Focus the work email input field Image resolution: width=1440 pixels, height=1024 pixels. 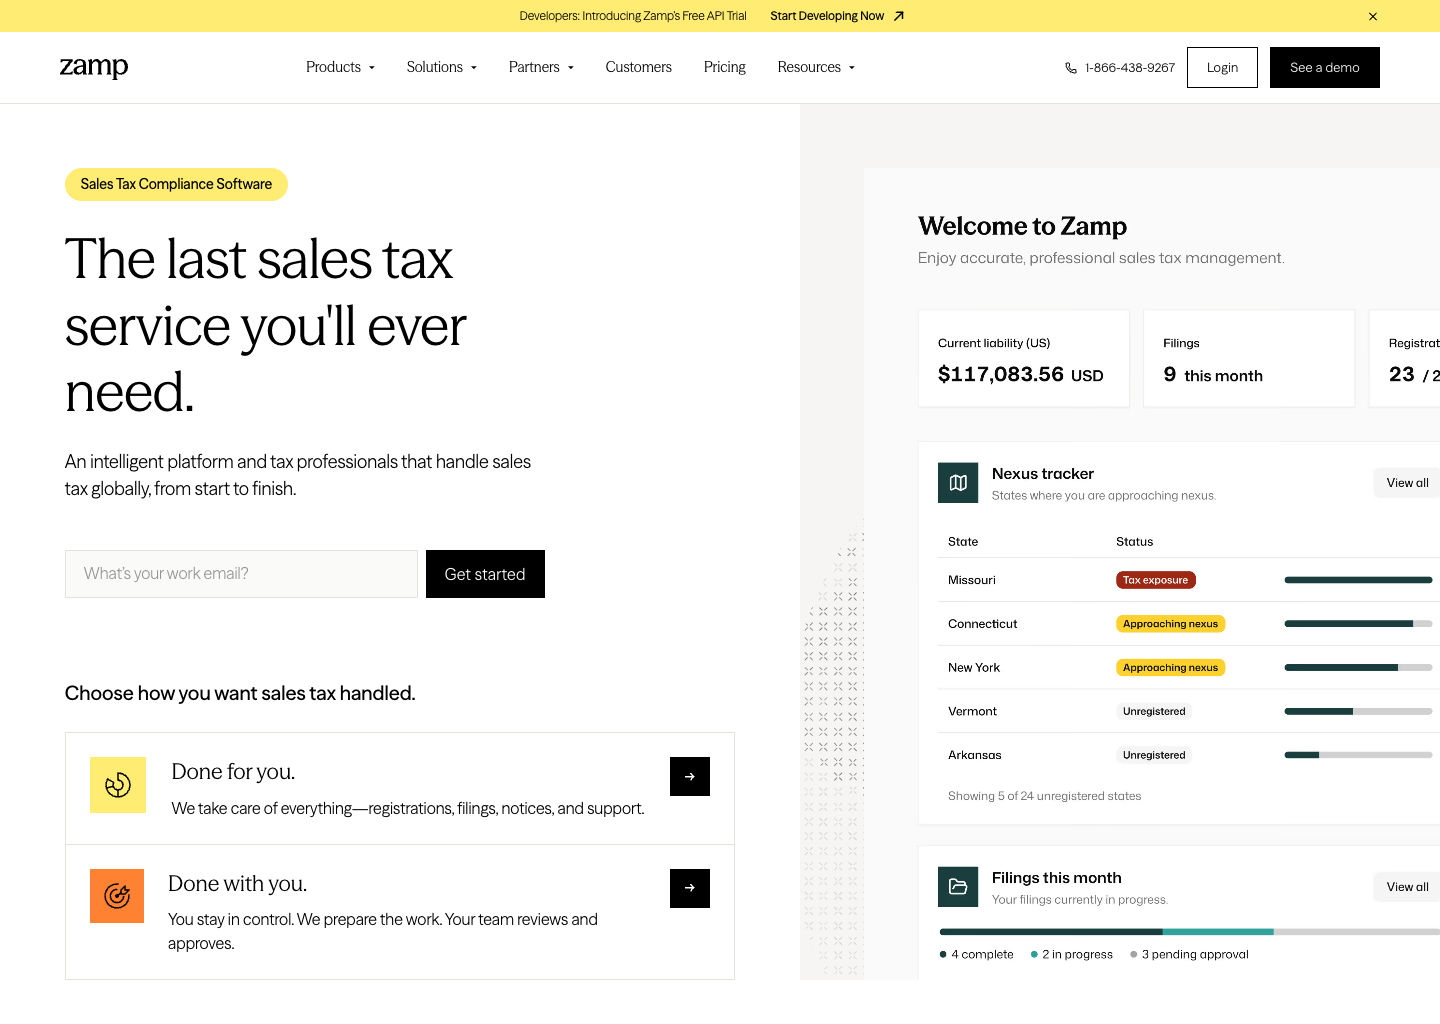click(241, 574)
